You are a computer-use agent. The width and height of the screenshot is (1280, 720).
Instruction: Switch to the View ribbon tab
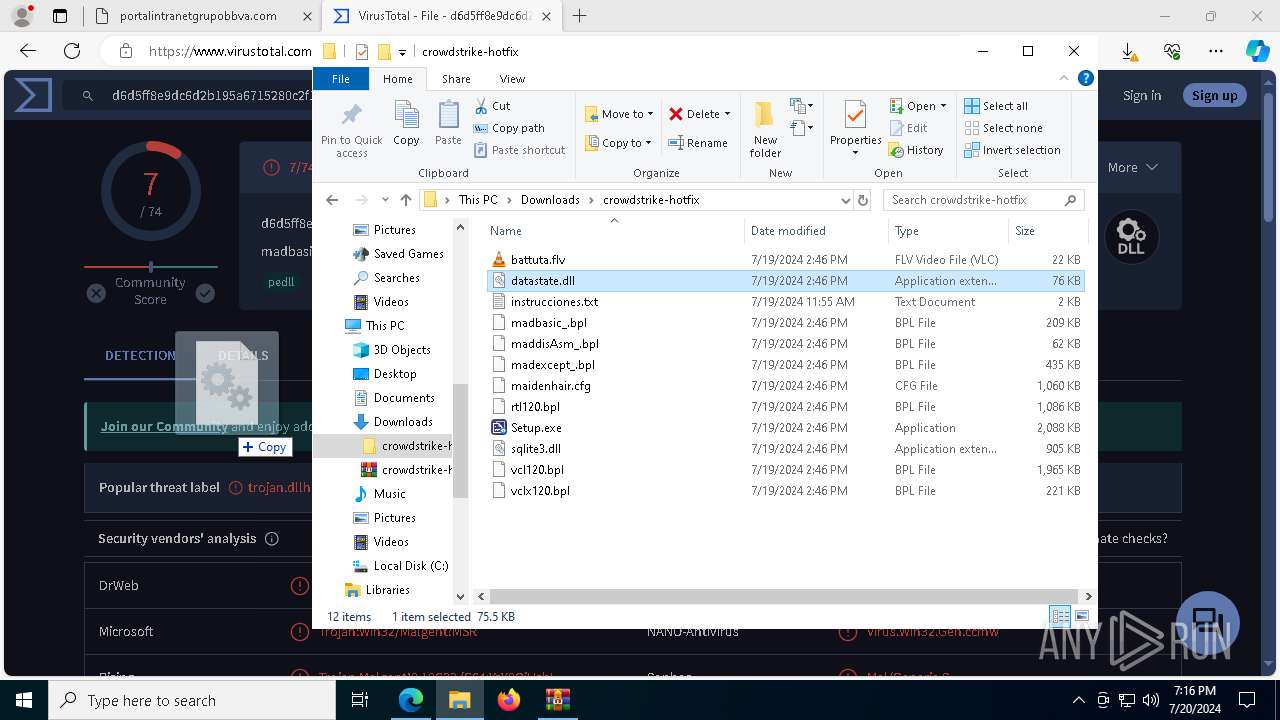pos(512,79)
